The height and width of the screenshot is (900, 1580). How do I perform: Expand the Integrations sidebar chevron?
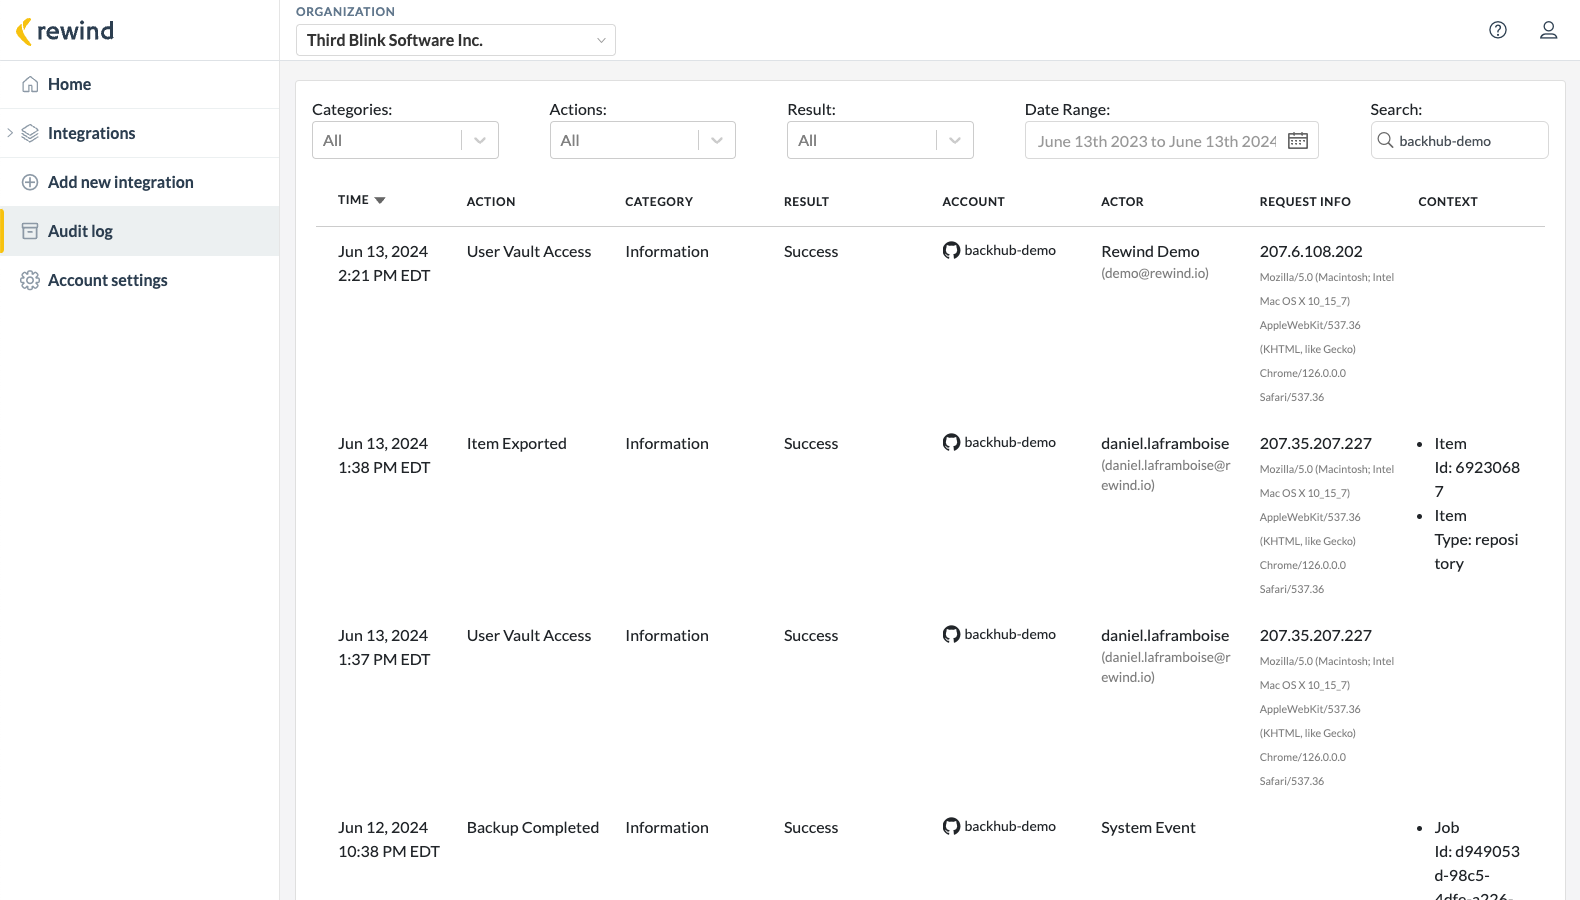(10, 132)
